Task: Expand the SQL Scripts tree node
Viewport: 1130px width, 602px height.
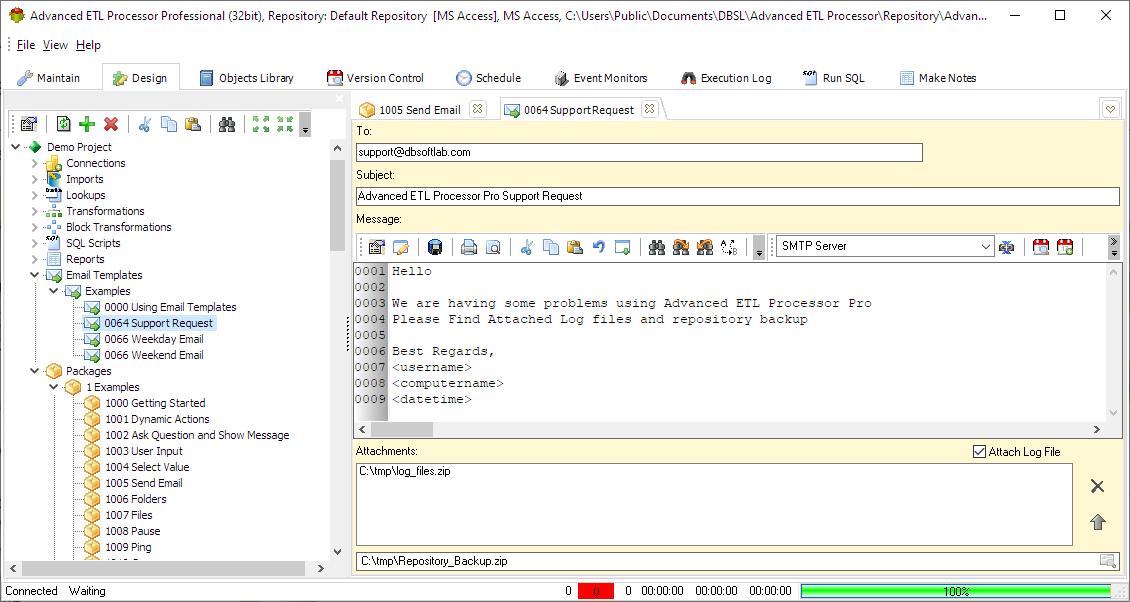Action: [34, 243]
